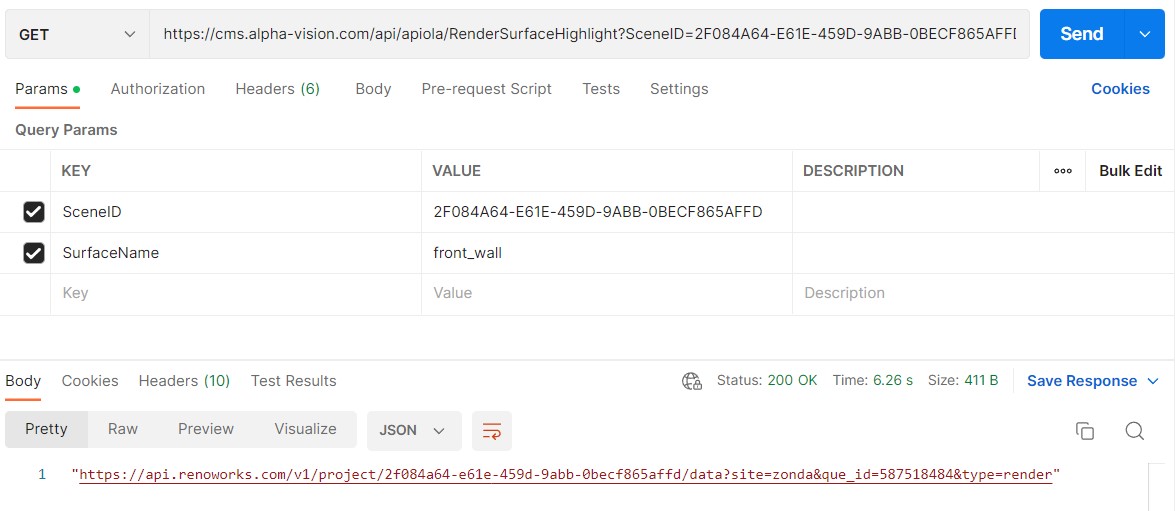
Task: Open the Pre-request Script tab
Action: 486,89
